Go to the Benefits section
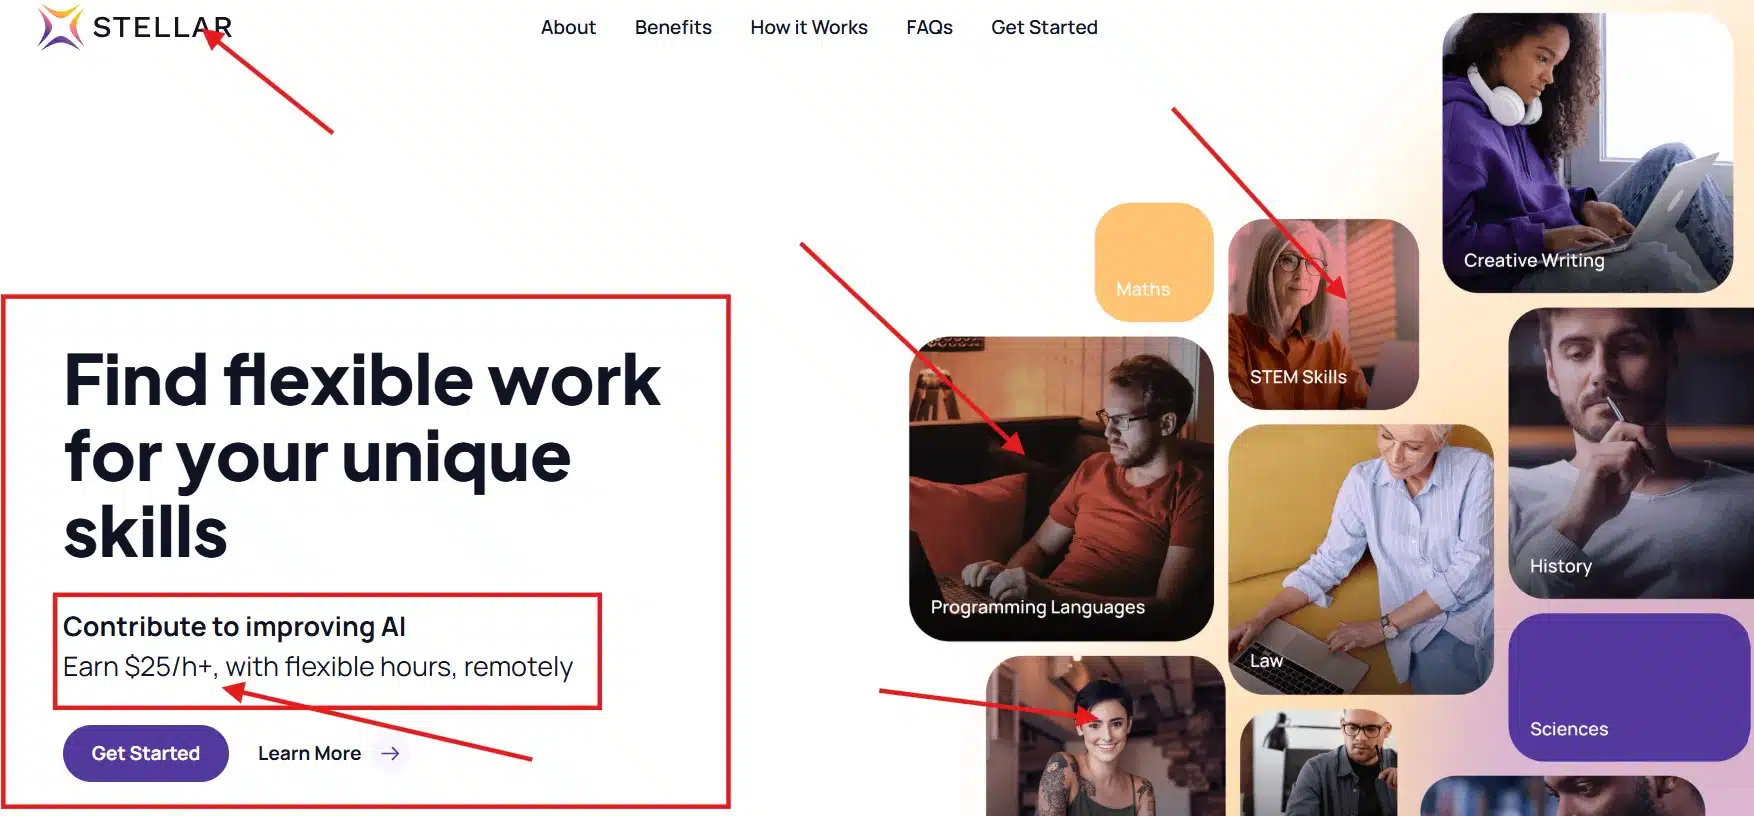Viewport: 1754px width, 816px height. click(x=673, y=27)
